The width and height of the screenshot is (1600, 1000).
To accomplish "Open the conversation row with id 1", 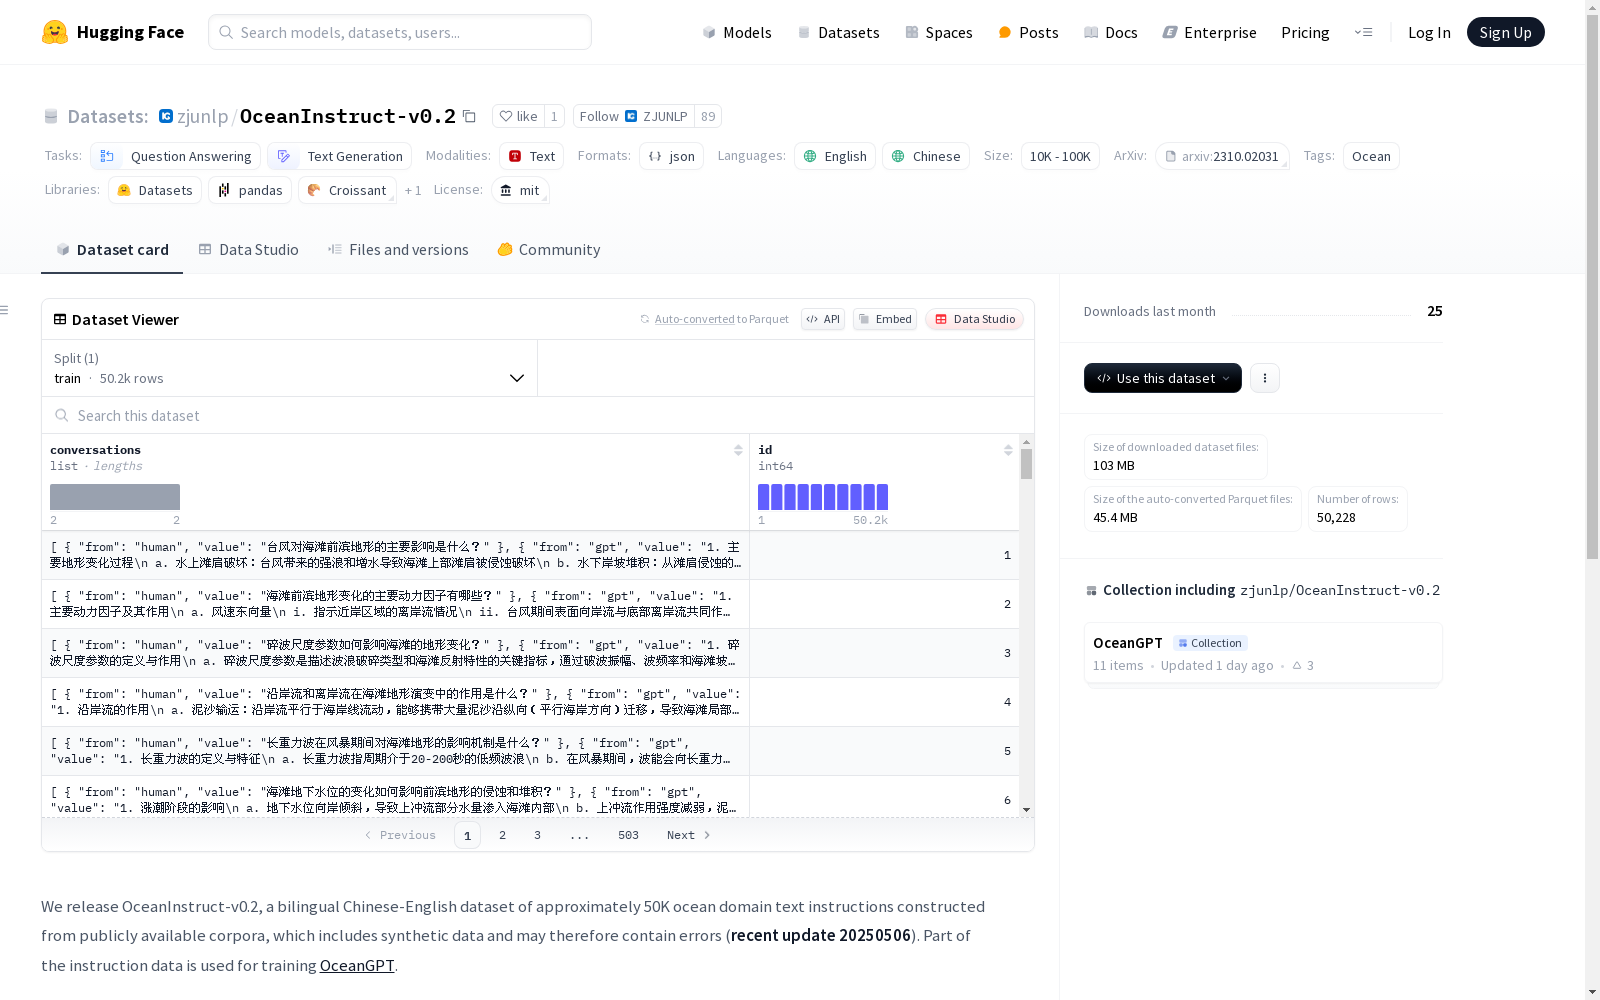I will pyautogui.click(x=530, y=555).
